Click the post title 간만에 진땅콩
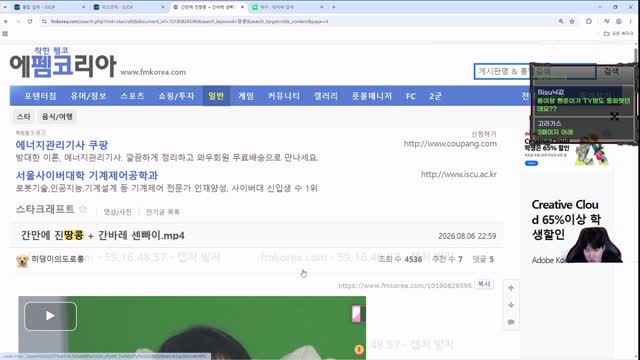Viewport: 640px width, 360px height. coord(102,236)
